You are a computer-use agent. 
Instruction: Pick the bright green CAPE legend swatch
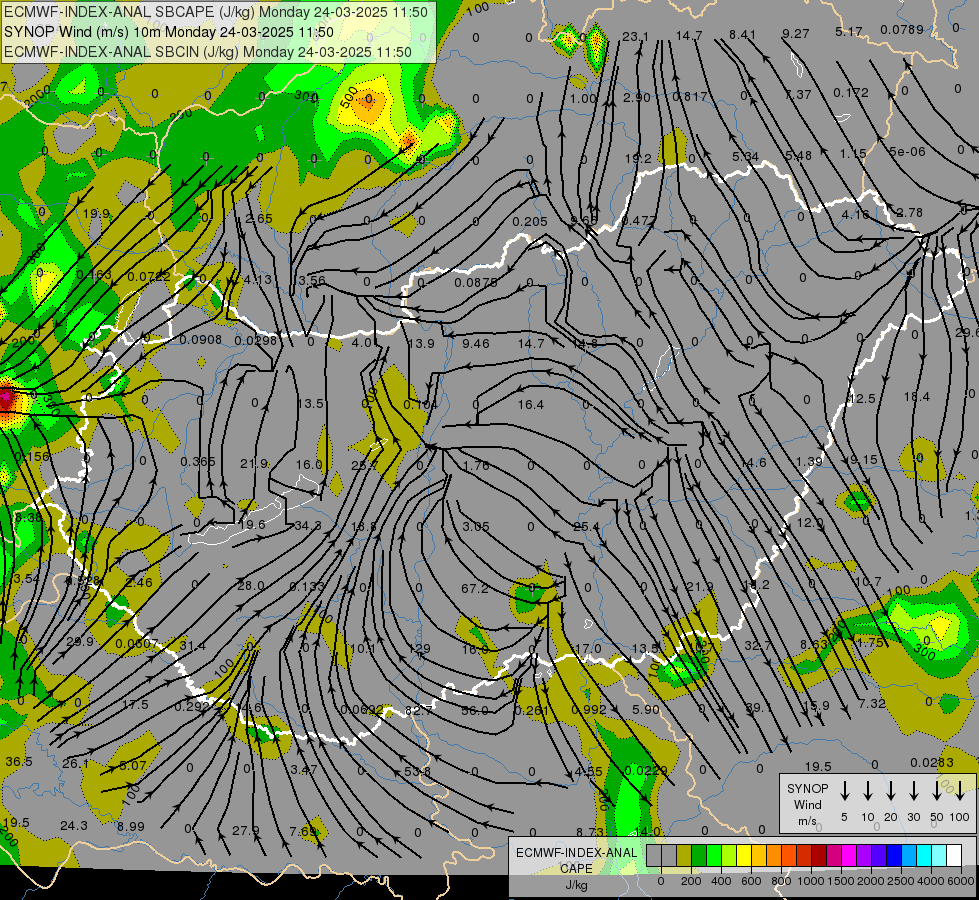pyautogui.click(x=714, y=856)
